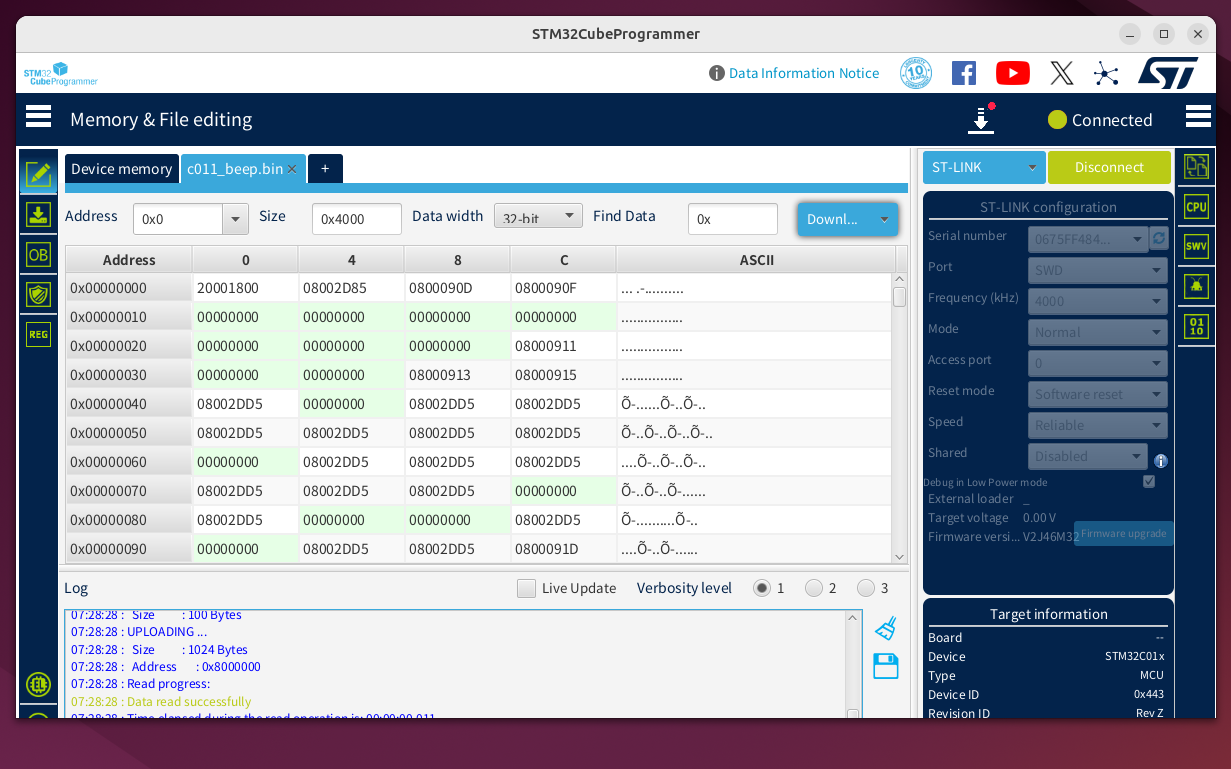The height and width of the screenshot is (769, 1231).
Task: Enable Live Update in the log panel
Action: [x=527, y=588]
